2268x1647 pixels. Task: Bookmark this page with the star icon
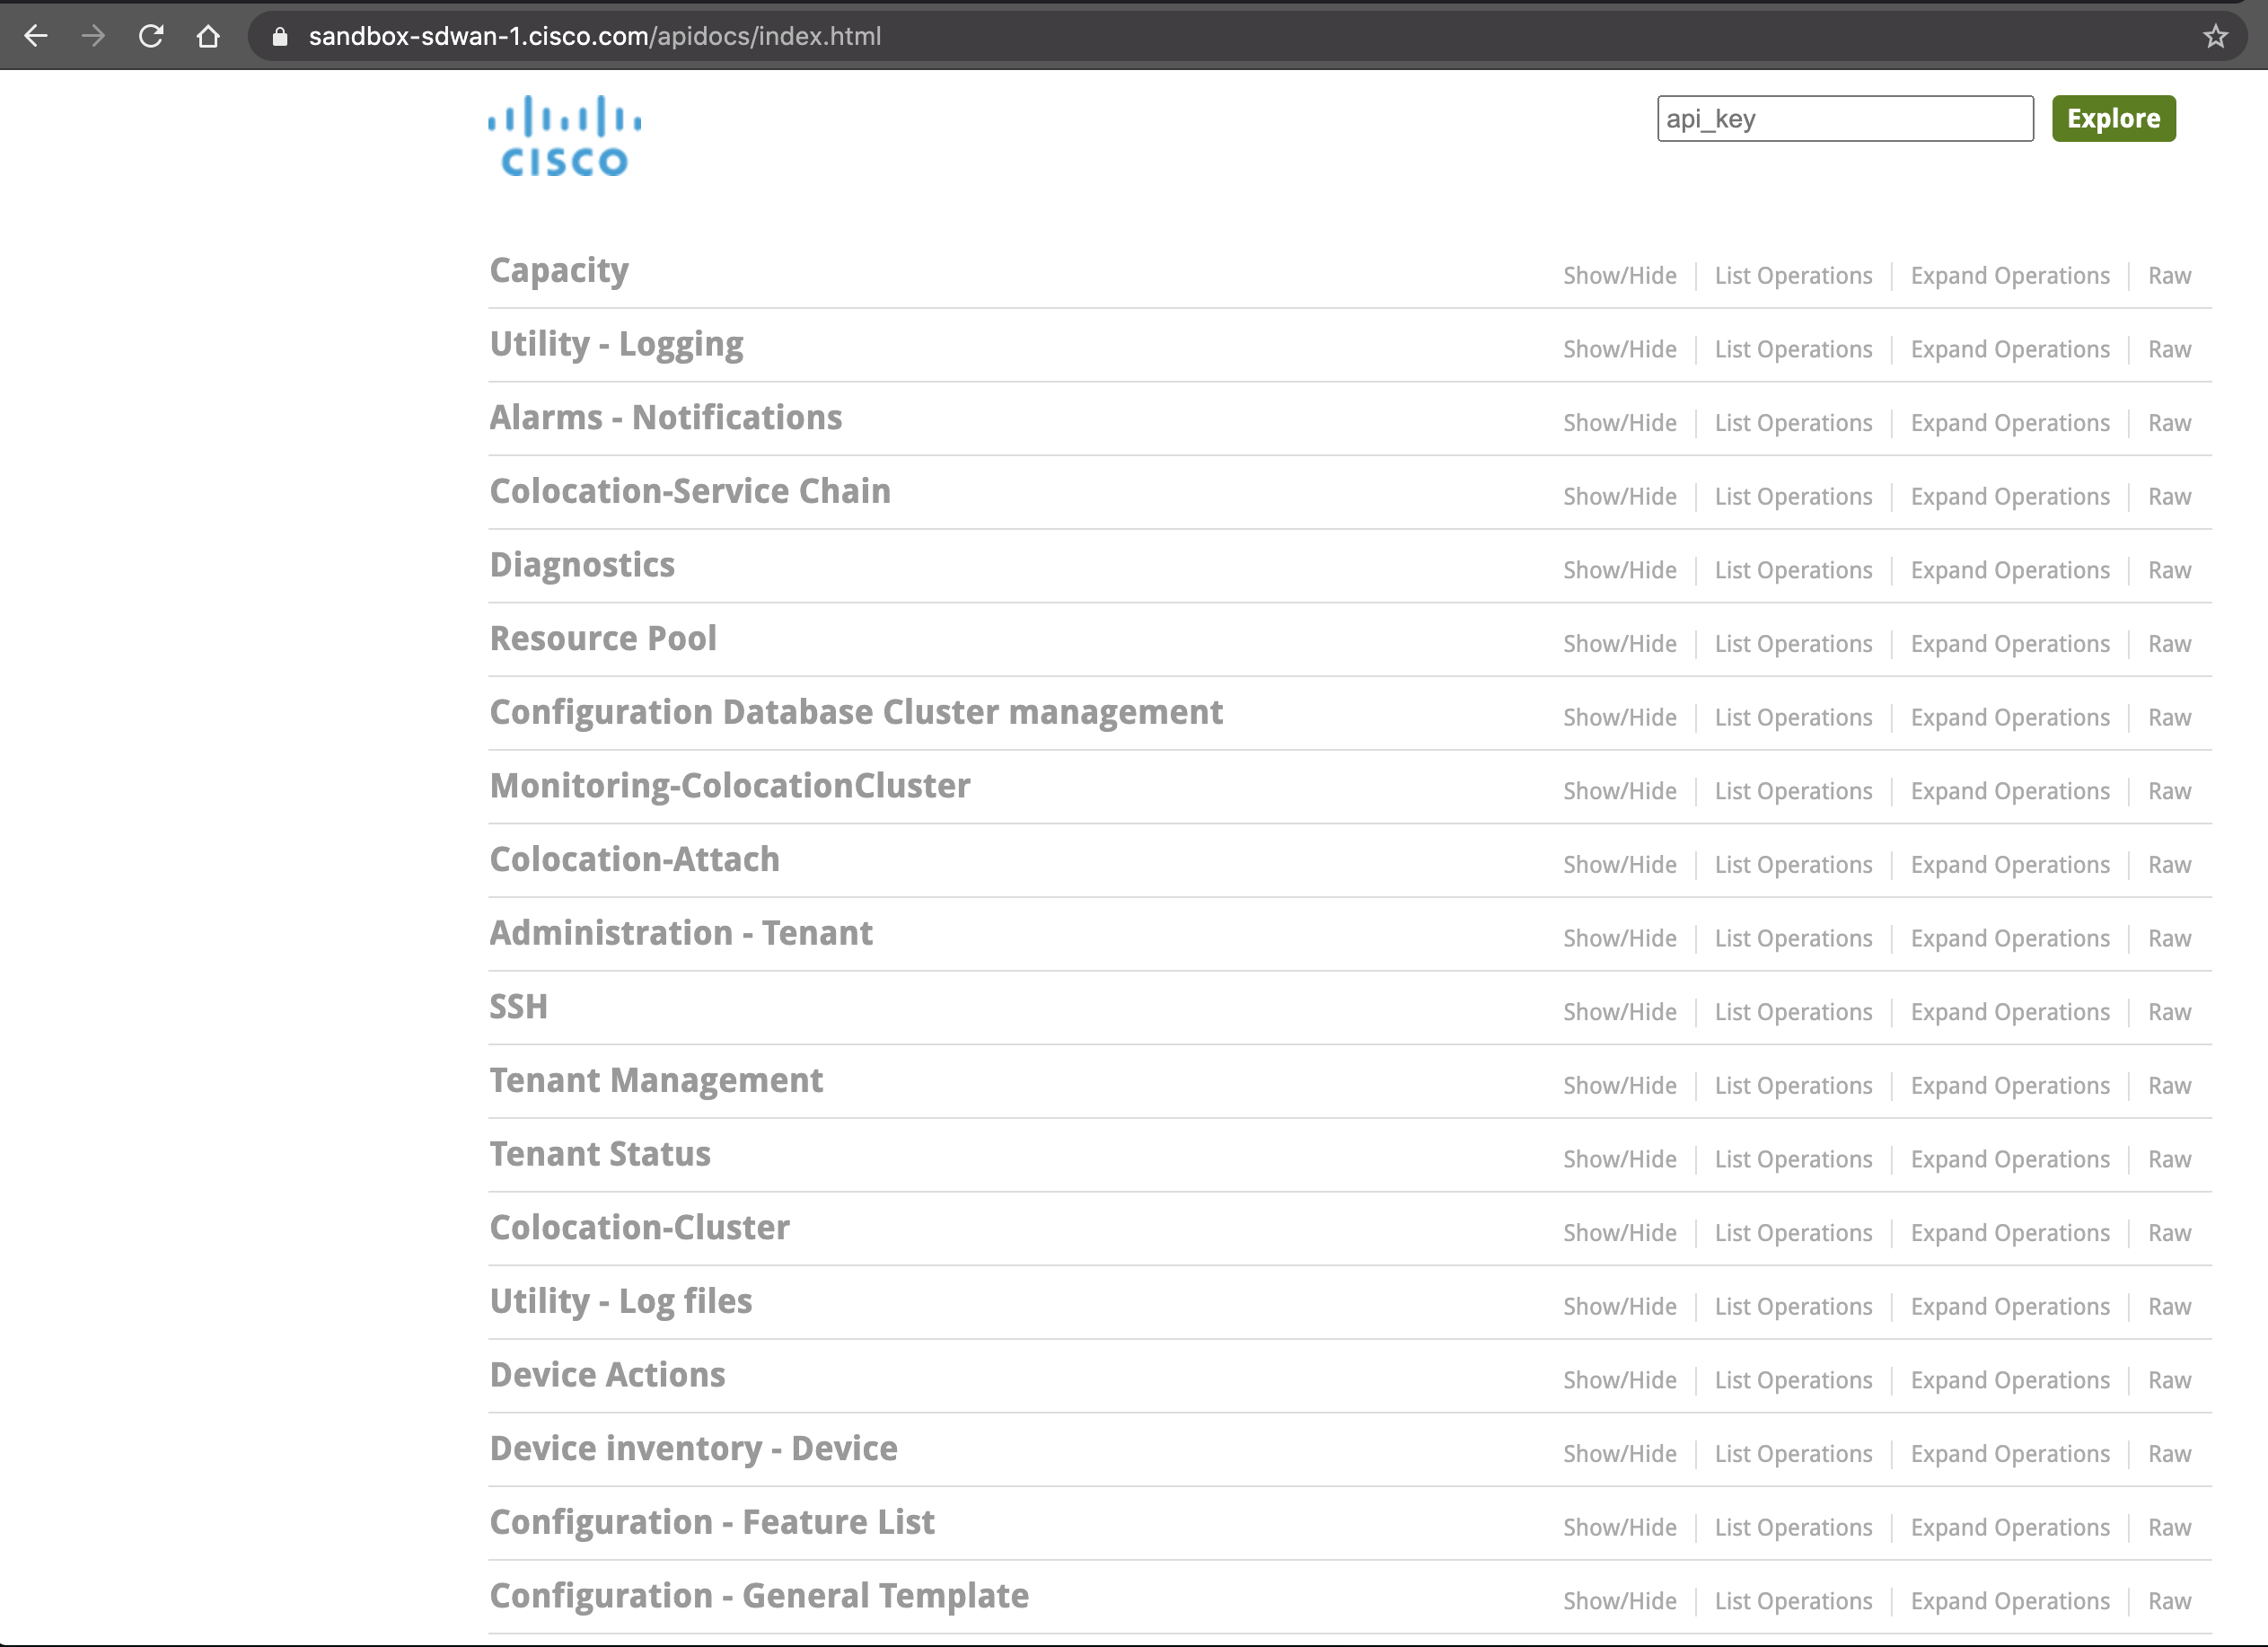(2215, 36)
